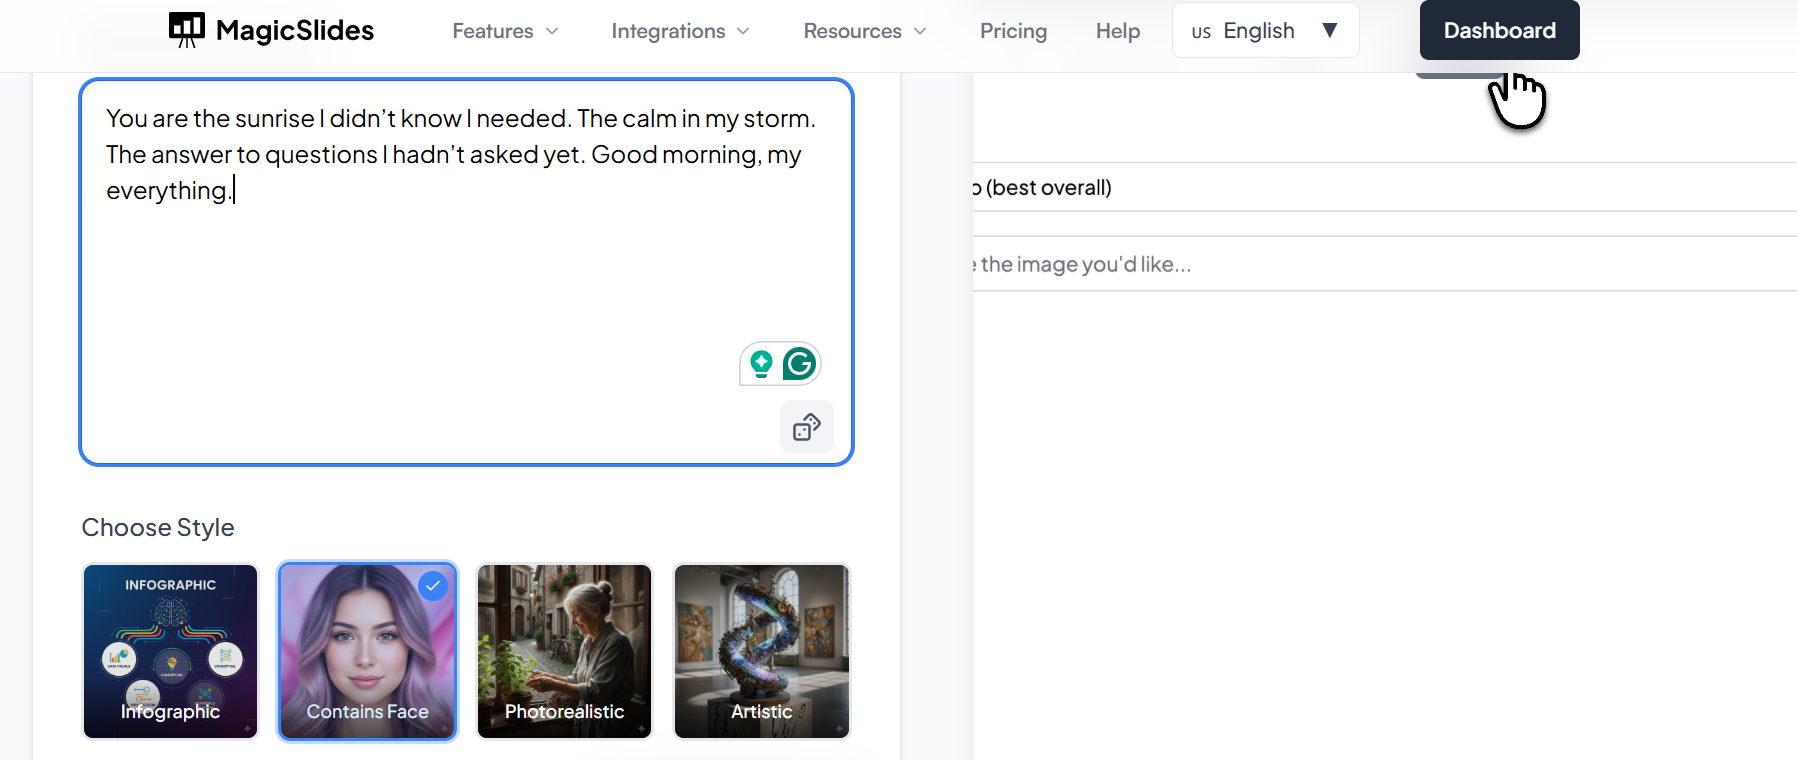Viewport: 1797px width, 760px height.
Task: Open the Resources dropdown
Action: coord(864,31)
